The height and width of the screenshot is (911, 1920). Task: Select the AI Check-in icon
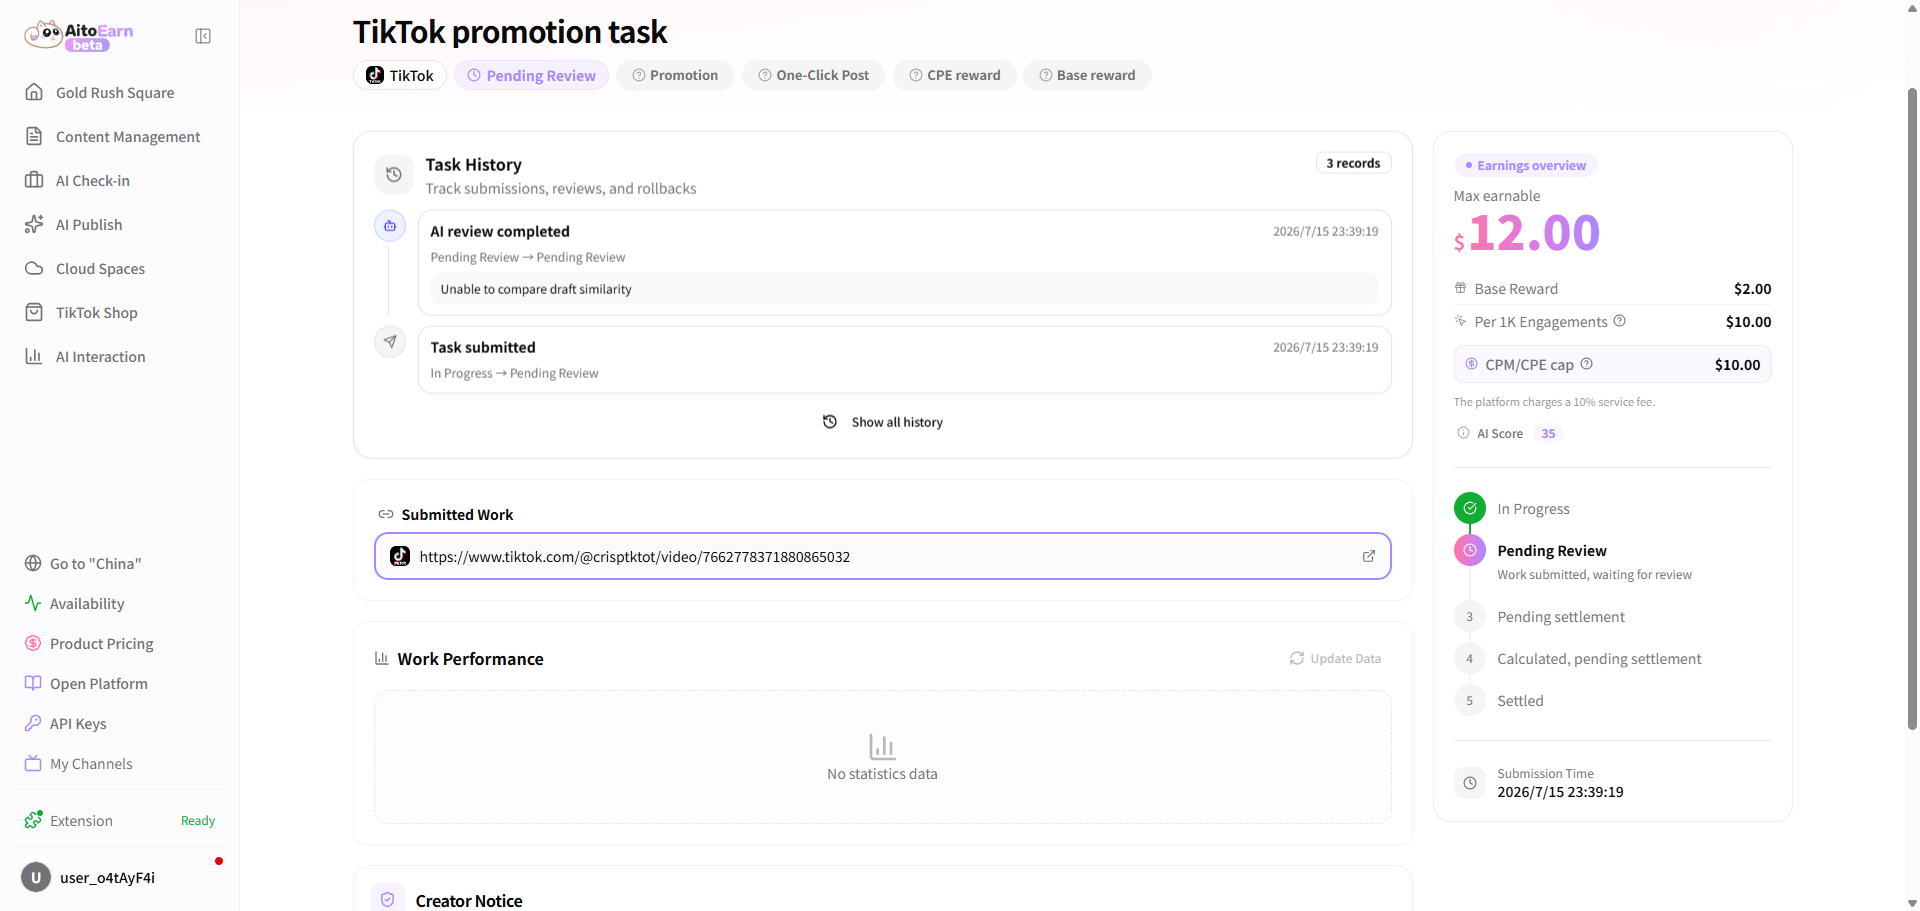(34, 180)
